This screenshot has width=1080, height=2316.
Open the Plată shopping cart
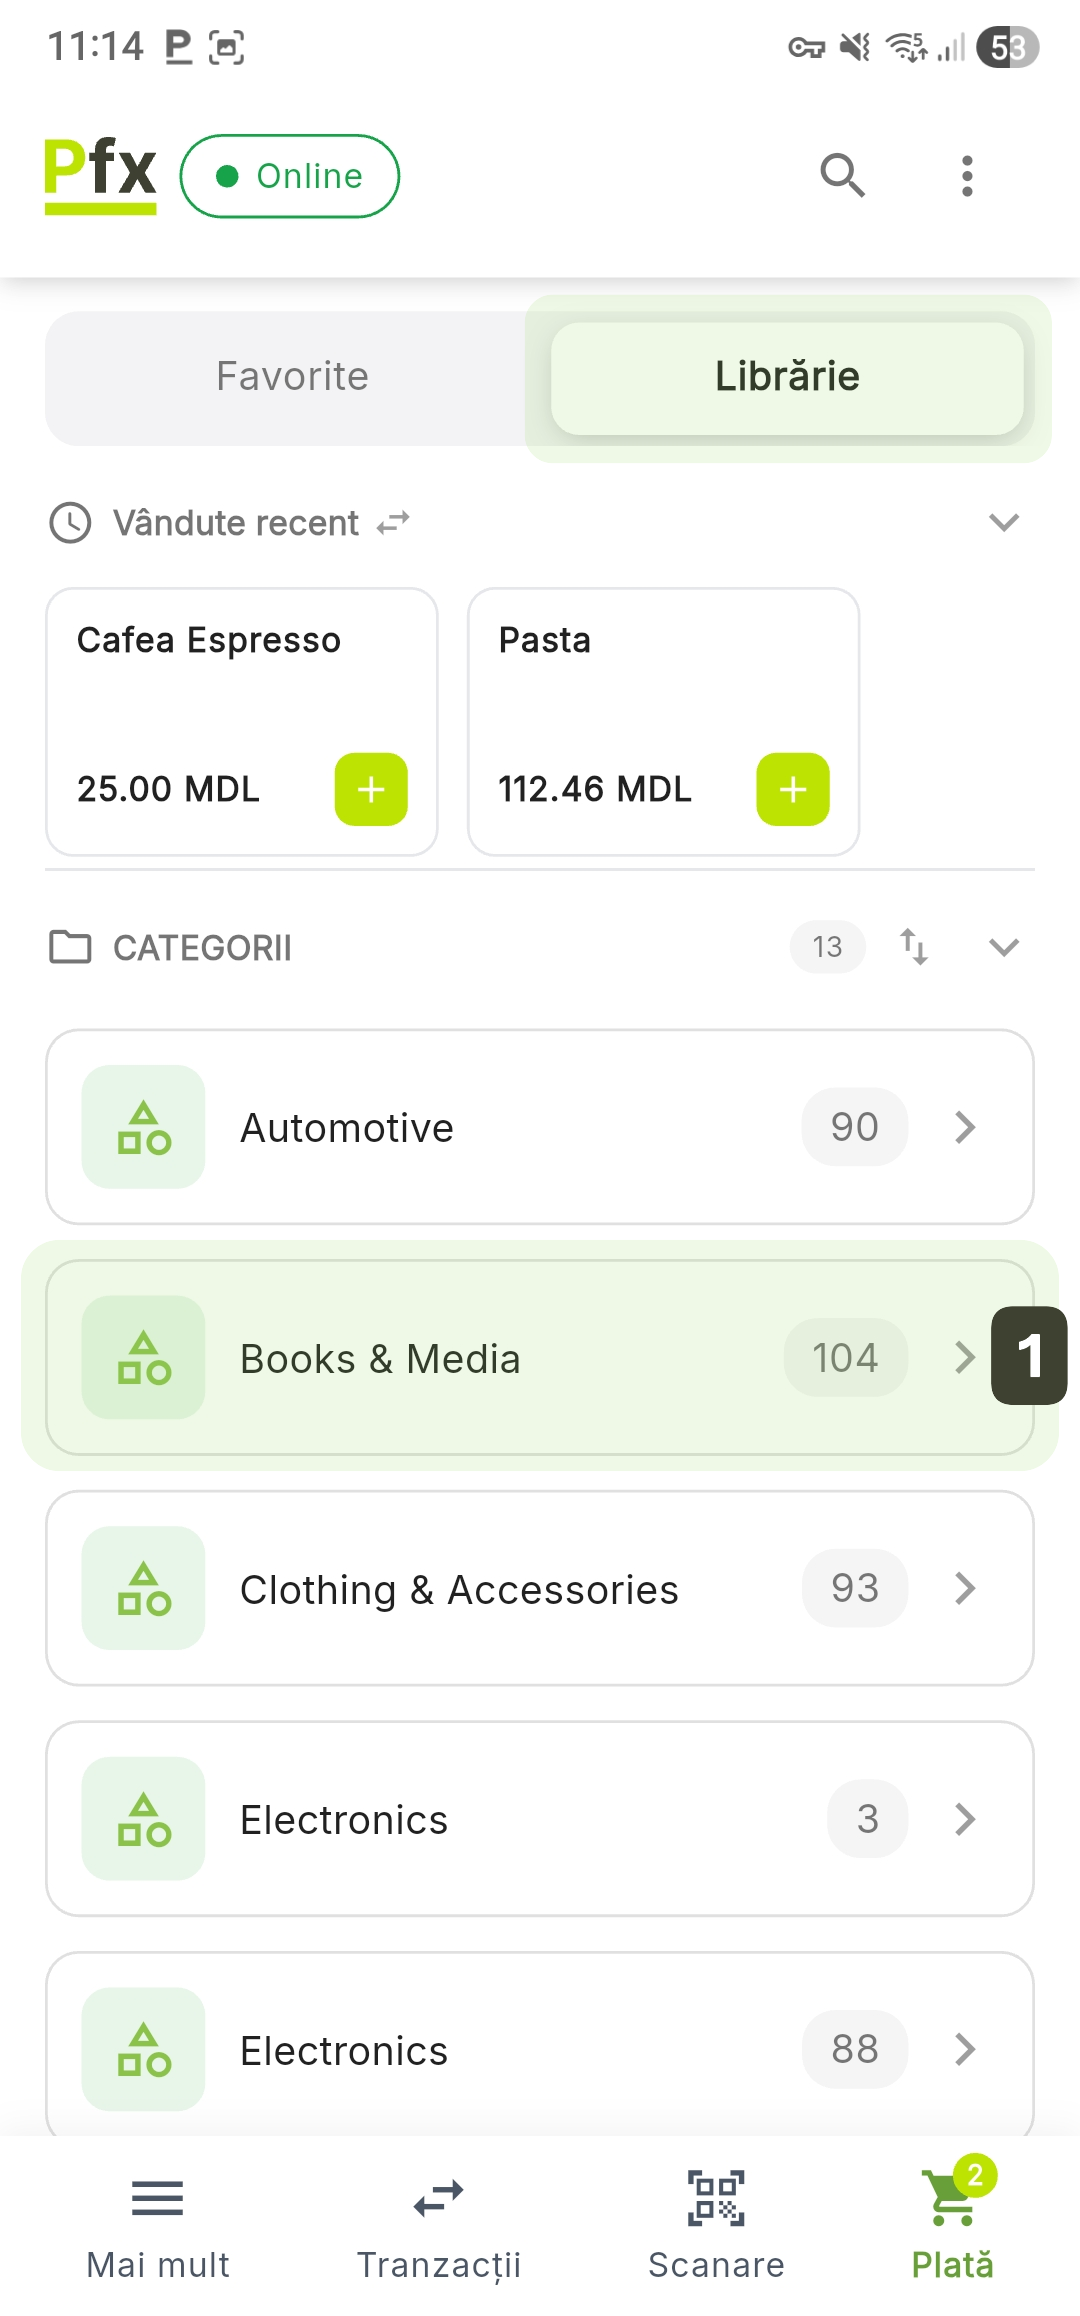pyautogui.click(x=952, y=2222)
